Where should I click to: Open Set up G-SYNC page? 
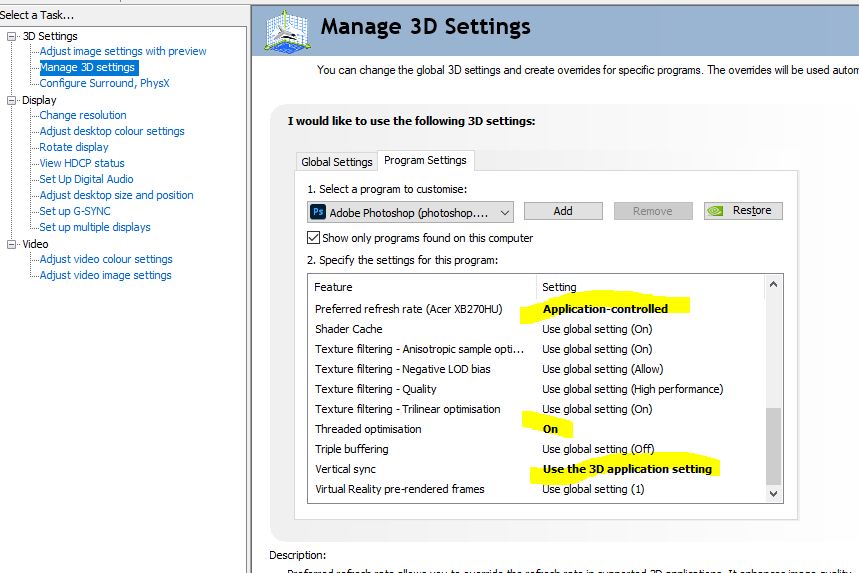75,211
